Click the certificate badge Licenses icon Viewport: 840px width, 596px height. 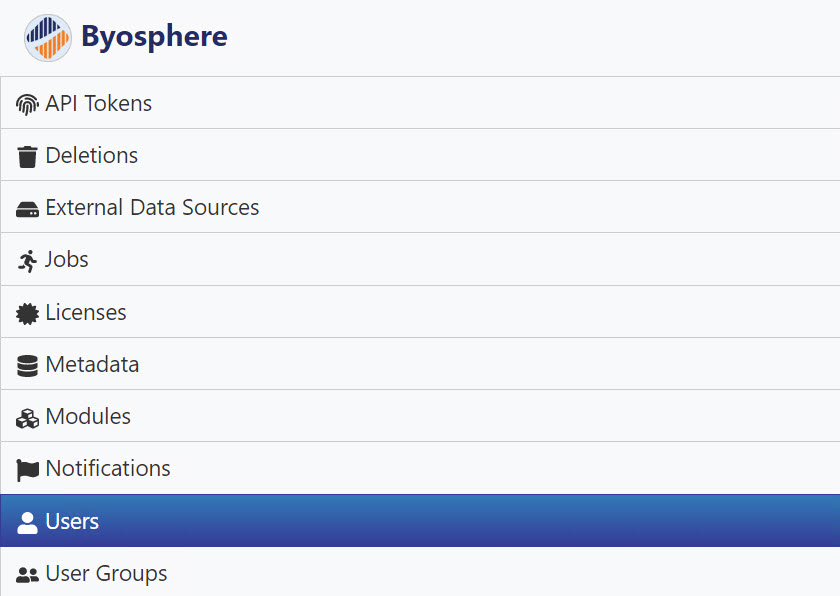(x=27, y=313)
